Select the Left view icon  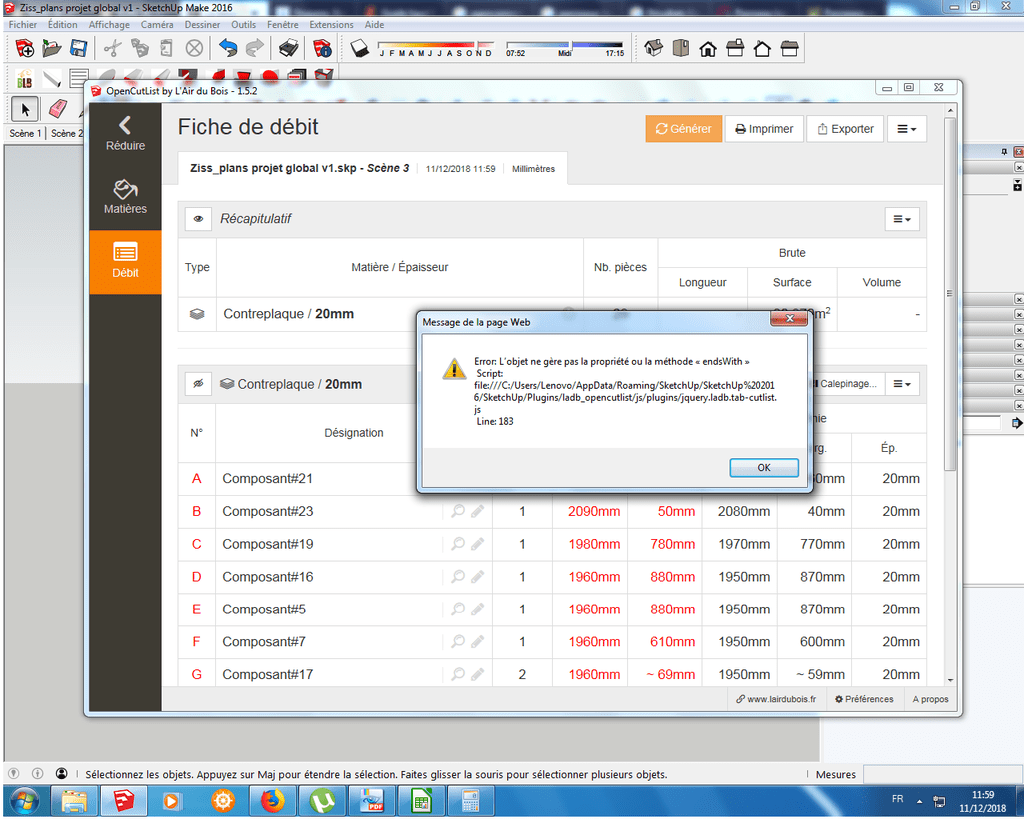[790, 48]
